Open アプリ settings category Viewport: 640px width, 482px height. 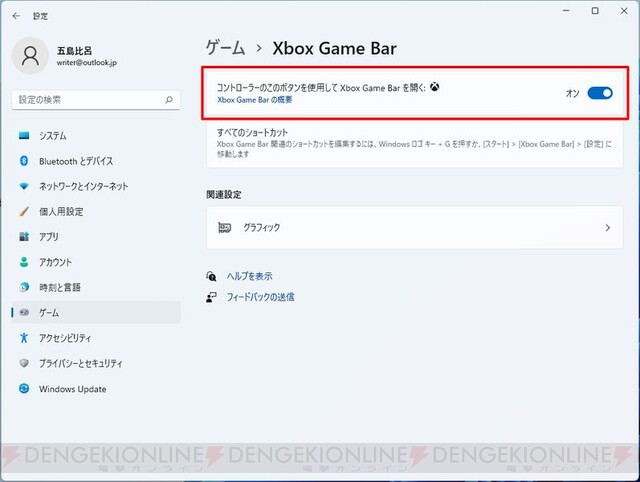(96, 237)
